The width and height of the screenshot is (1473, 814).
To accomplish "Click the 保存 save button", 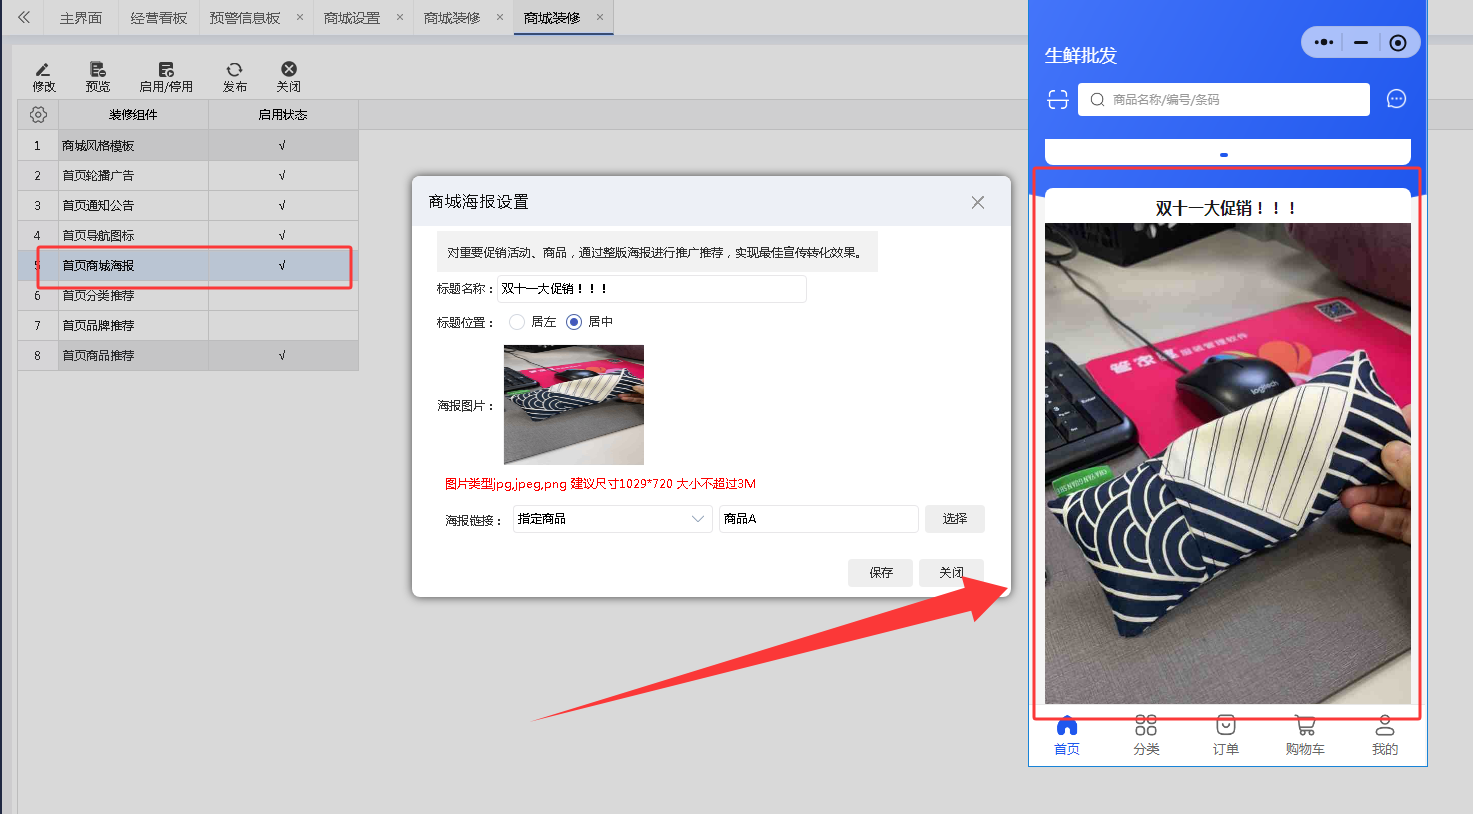I will (x=880, y=573).
